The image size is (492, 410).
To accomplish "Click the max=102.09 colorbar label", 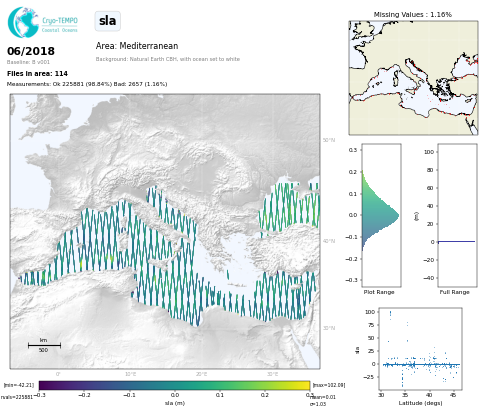I will point(329,385).
